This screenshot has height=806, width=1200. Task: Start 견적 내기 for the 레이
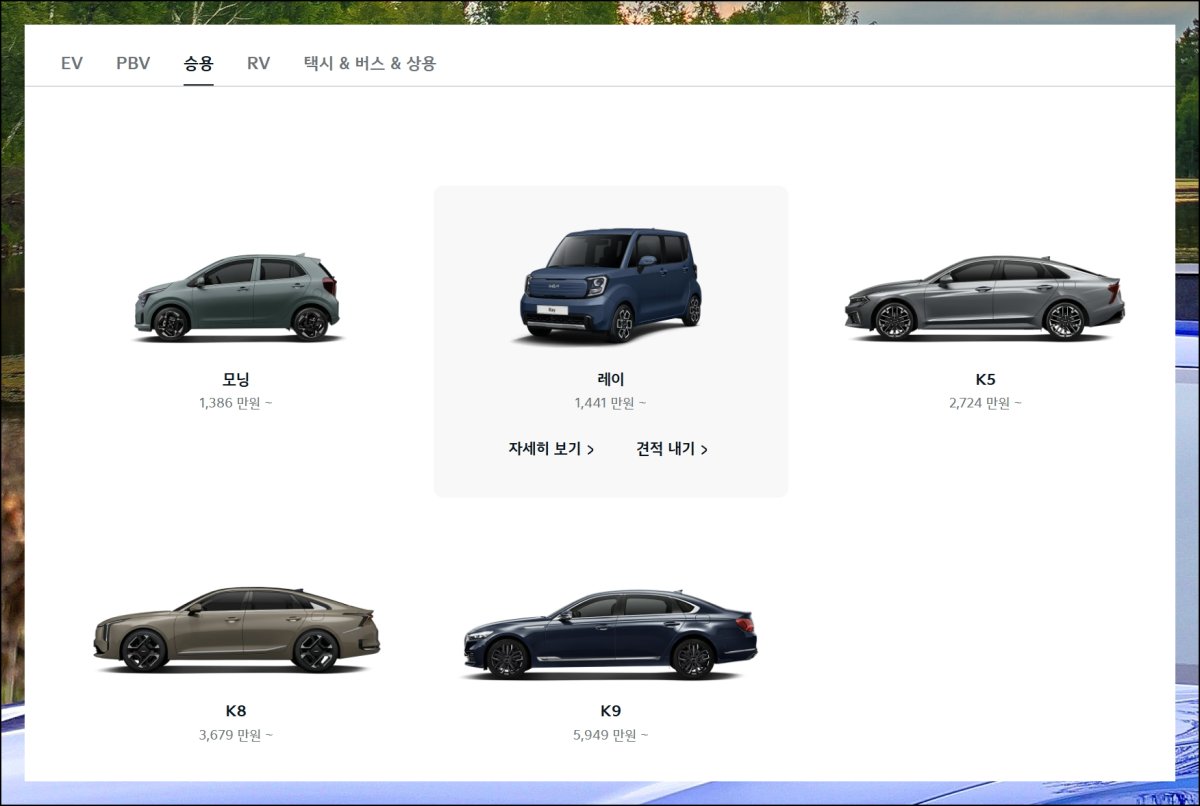[672, 449]
